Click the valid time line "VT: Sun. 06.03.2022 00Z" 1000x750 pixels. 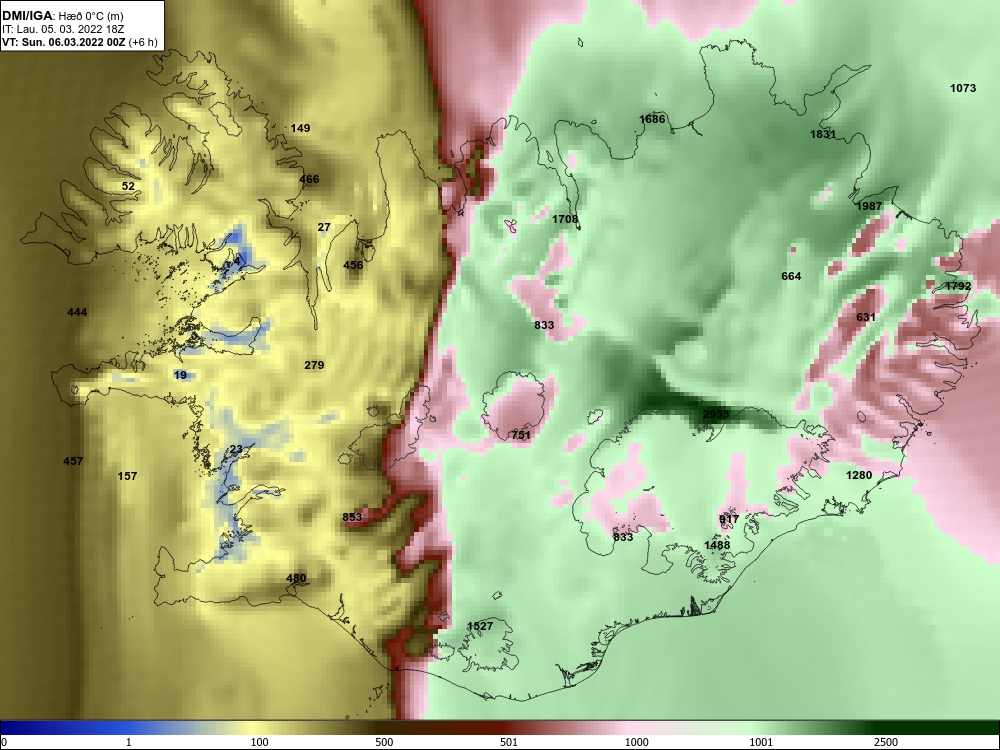[x=64, y=42]
